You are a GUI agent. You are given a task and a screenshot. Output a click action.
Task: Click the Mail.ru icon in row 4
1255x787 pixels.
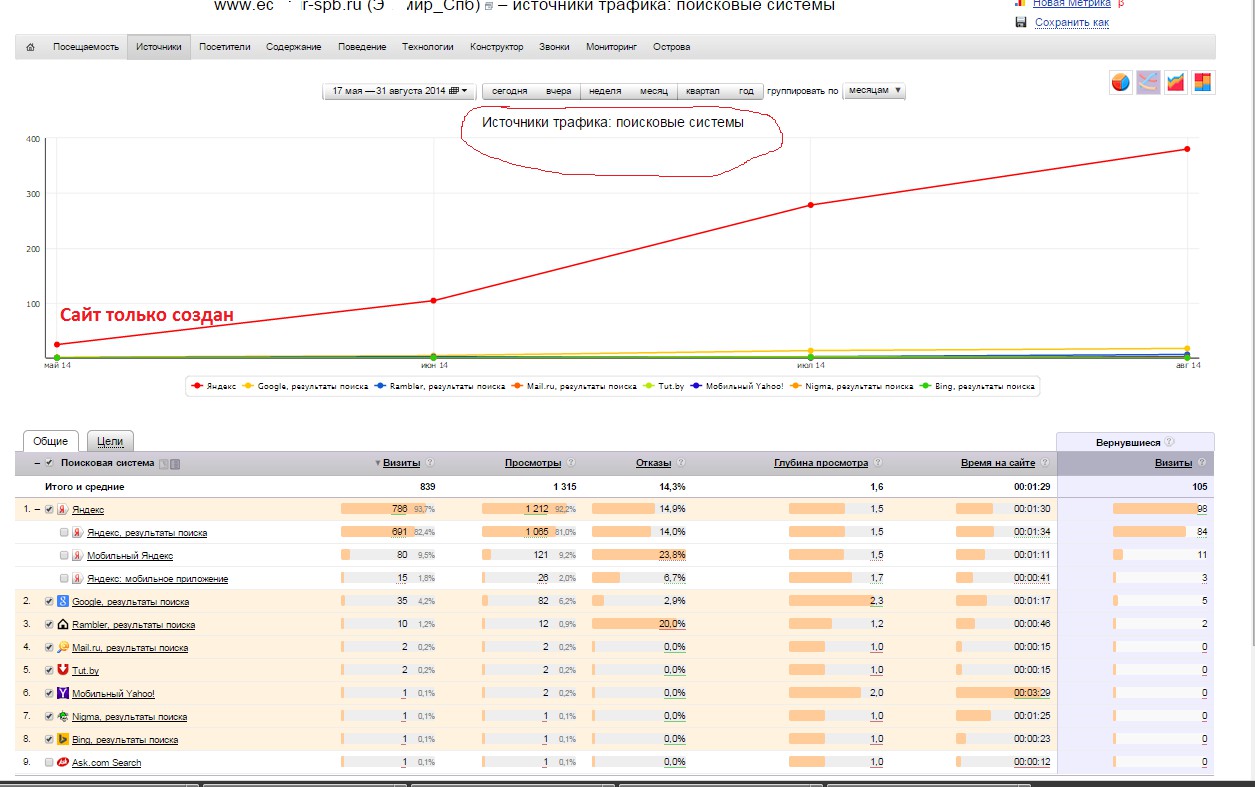(63, 647)
